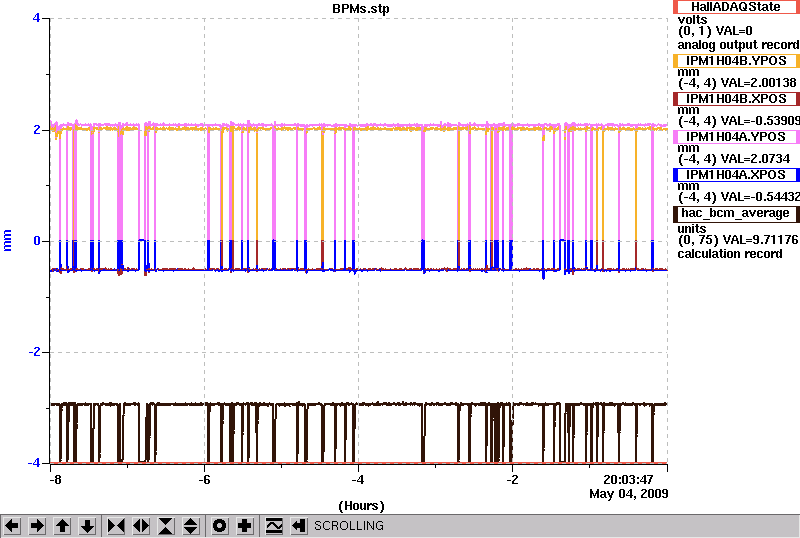This screenshot has height=538, width=800.
Task: Click the plus toolbar icon
Action: pyautogui.click(x=245, y=526)
